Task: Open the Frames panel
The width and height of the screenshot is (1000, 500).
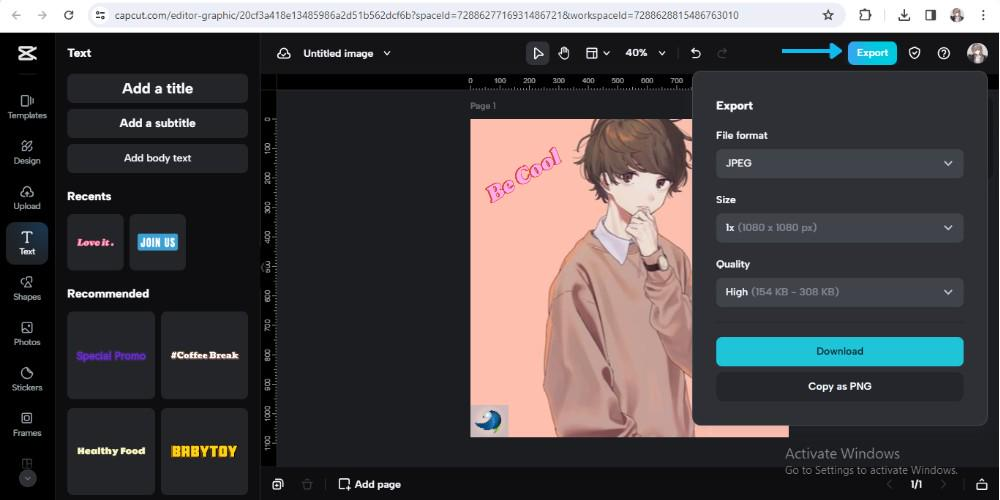Action: pos(27,424)
